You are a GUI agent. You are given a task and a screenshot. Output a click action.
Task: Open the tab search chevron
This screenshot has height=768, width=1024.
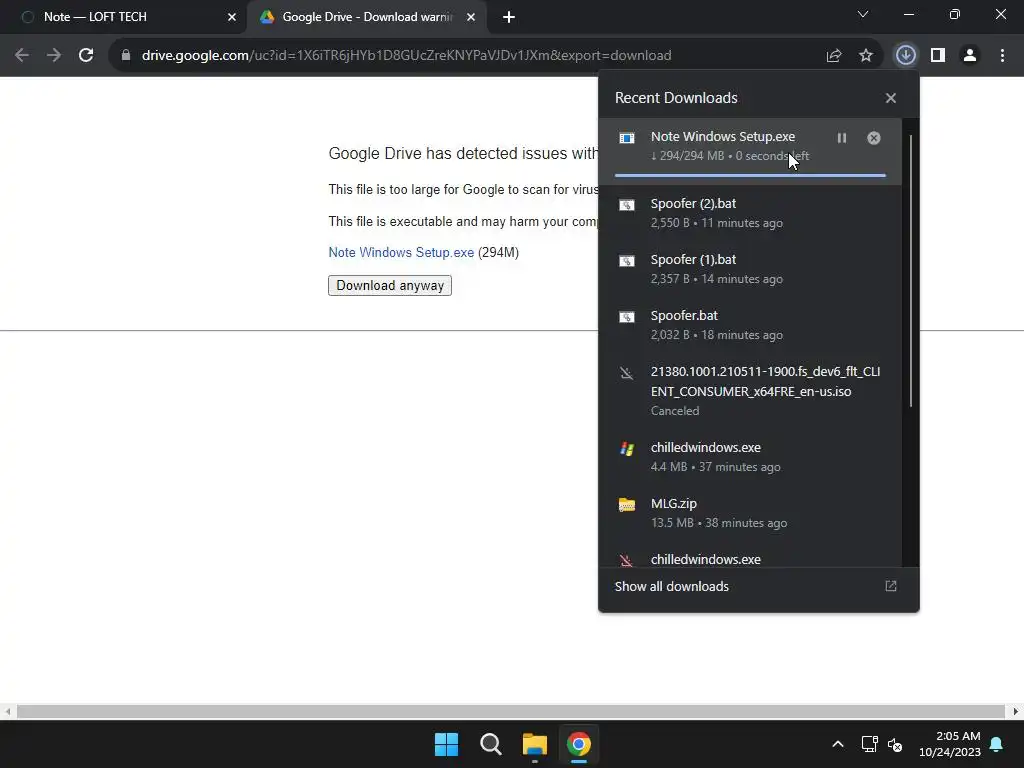tap(863, 14)
